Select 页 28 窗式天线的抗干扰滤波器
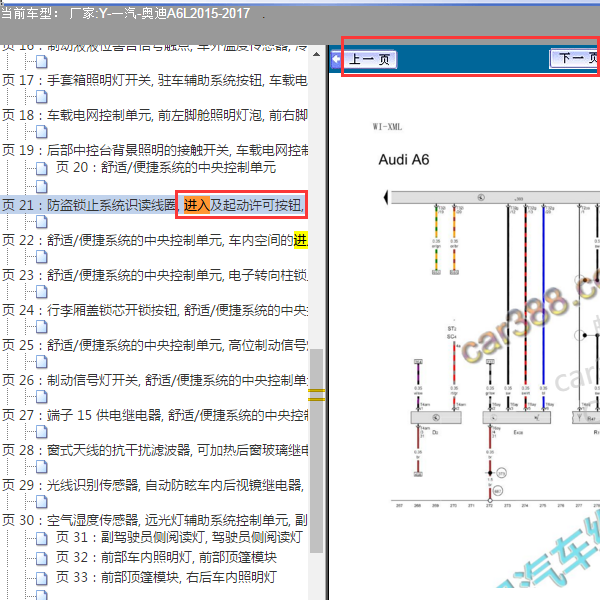The width and height of the screenshot is (600, 600). point(155,450)
